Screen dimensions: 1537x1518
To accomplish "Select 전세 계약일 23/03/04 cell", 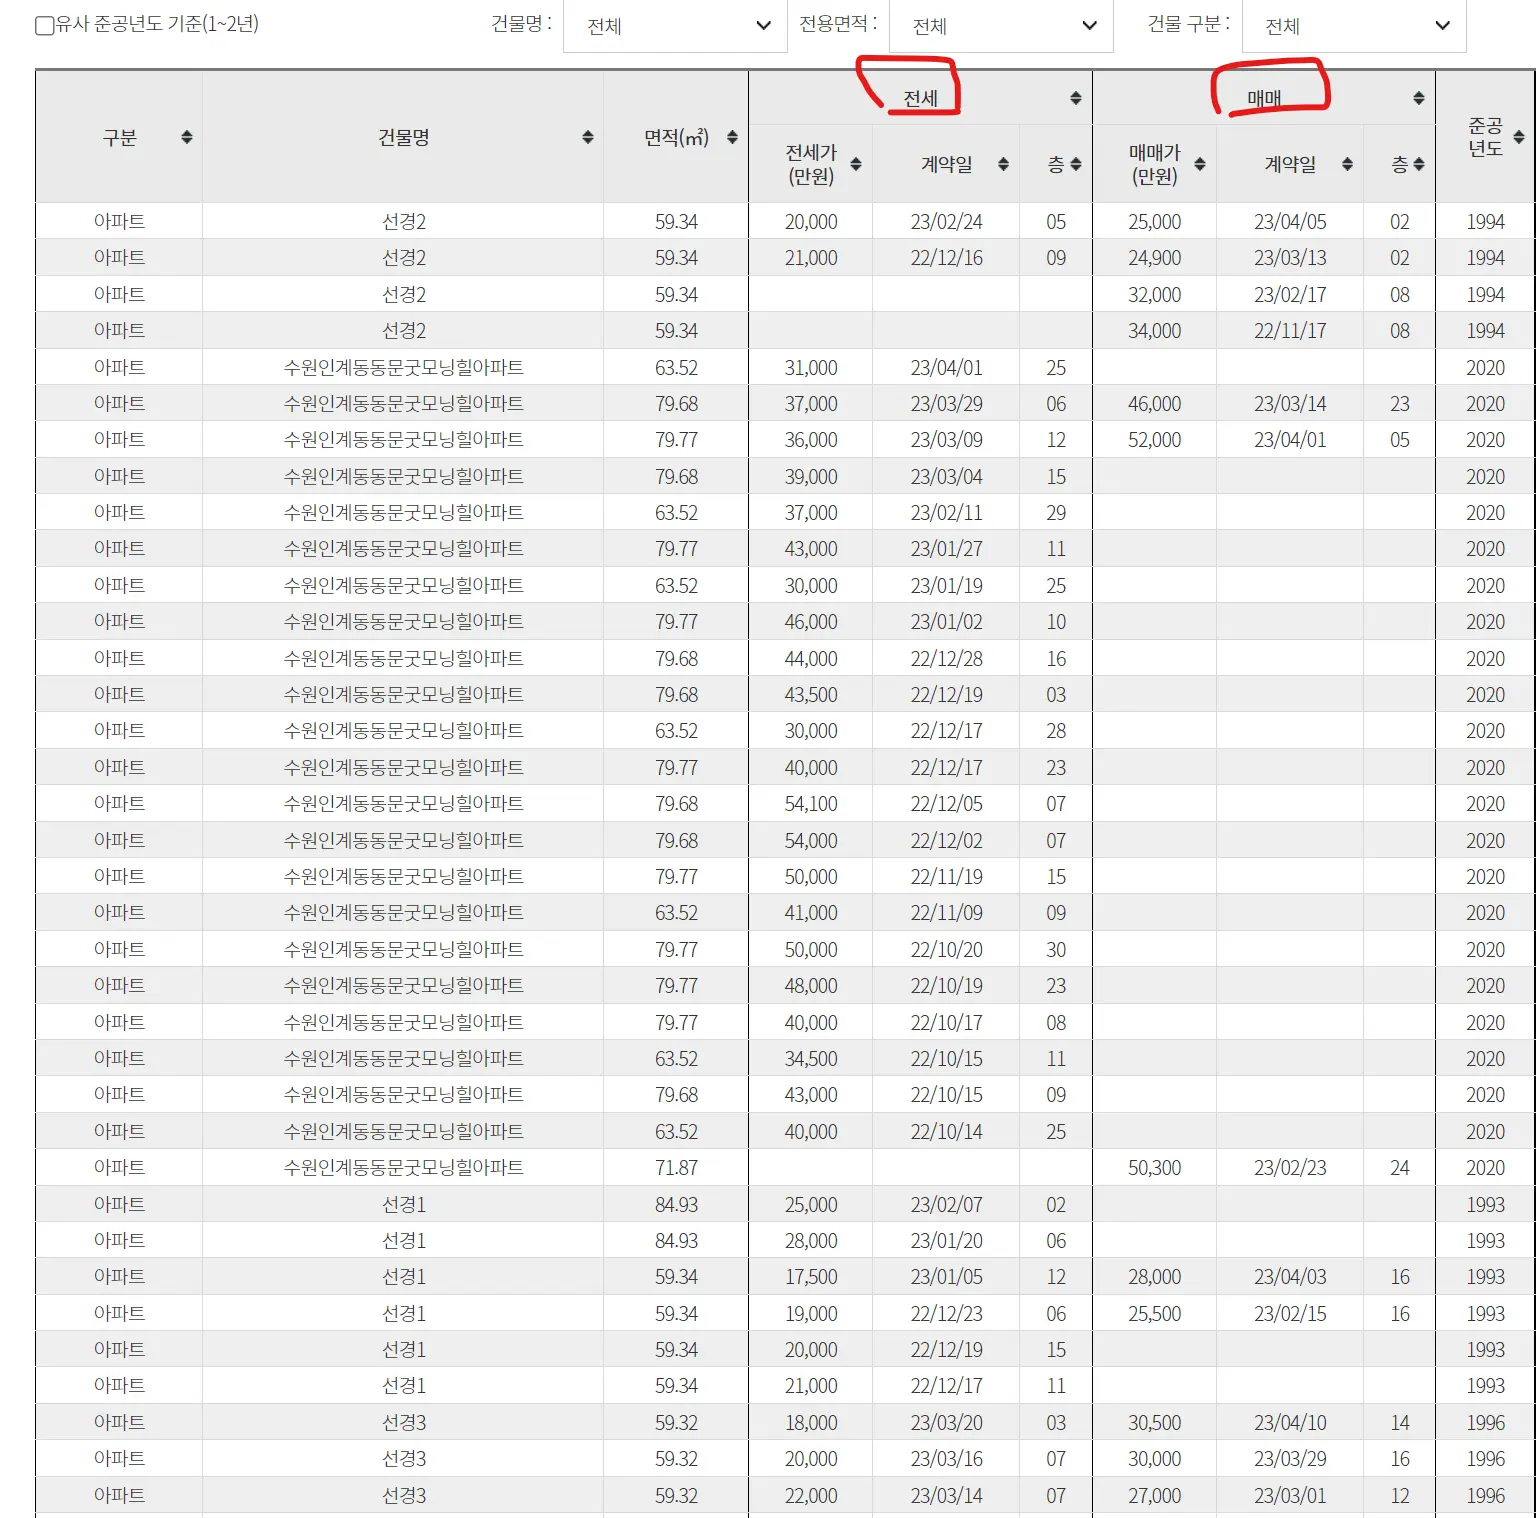I will pyautogui.click(x=946, y=476).
